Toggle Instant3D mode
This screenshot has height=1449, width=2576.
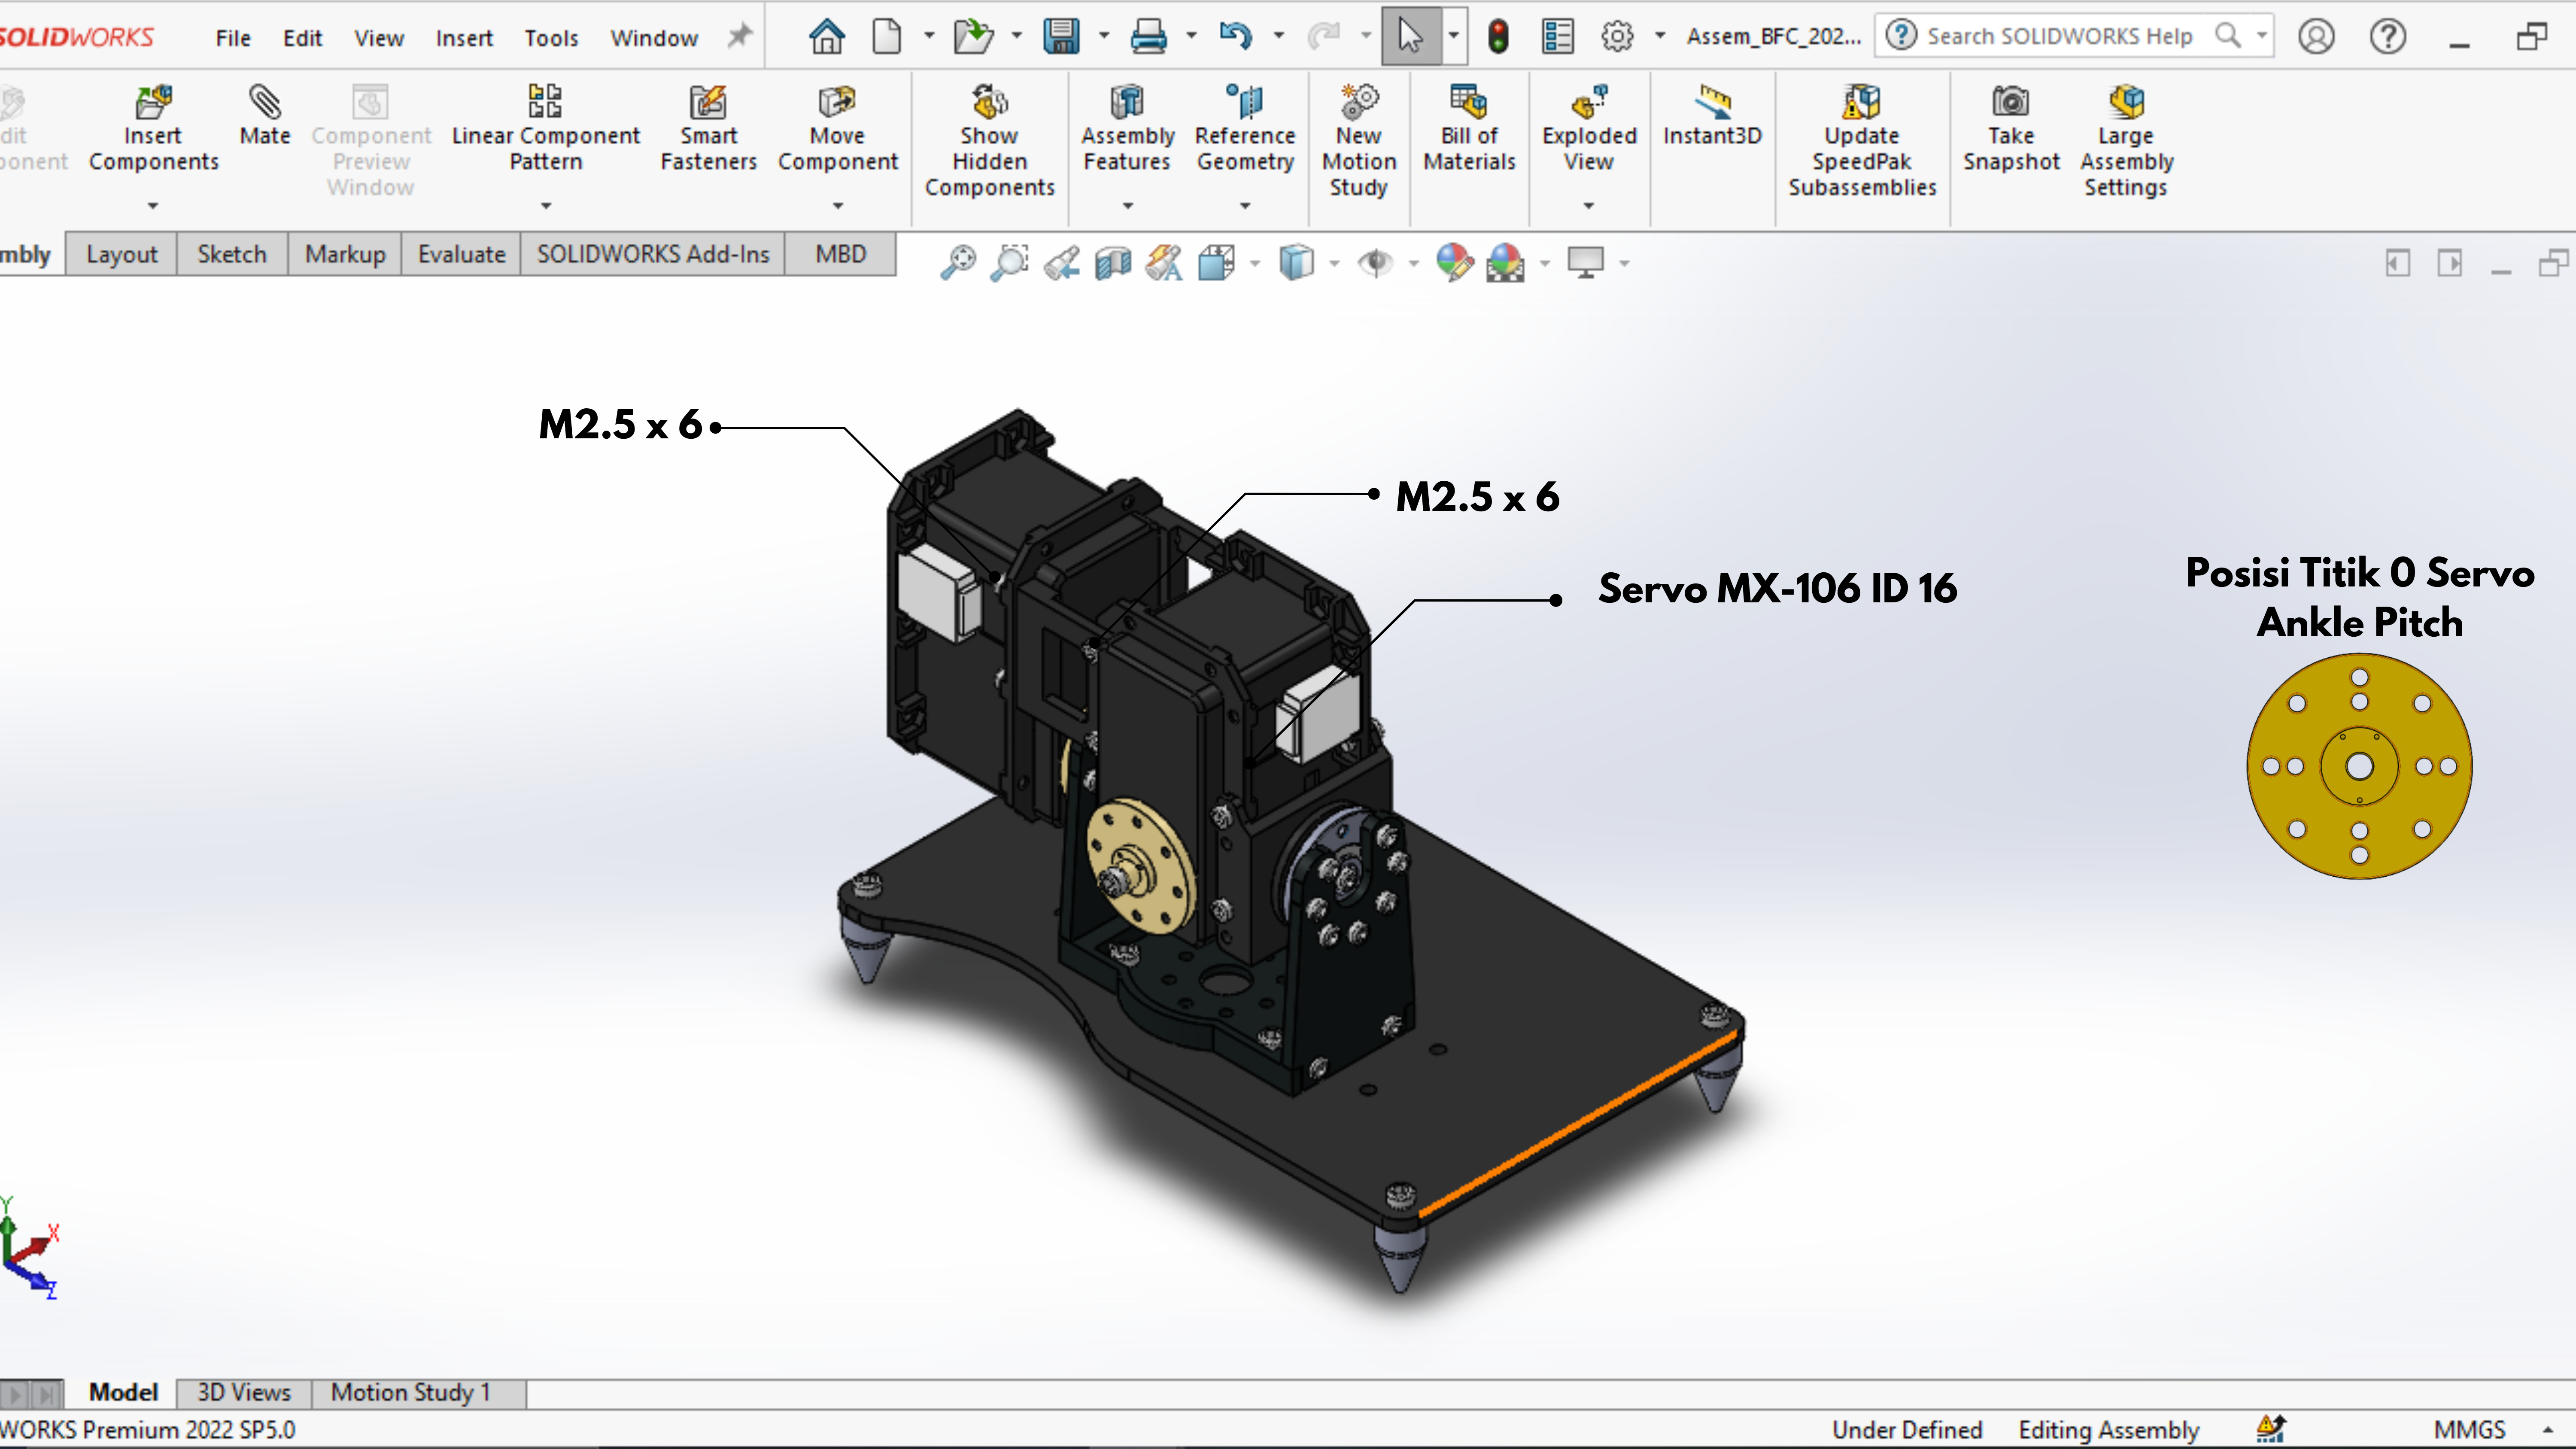point(1712,116)
